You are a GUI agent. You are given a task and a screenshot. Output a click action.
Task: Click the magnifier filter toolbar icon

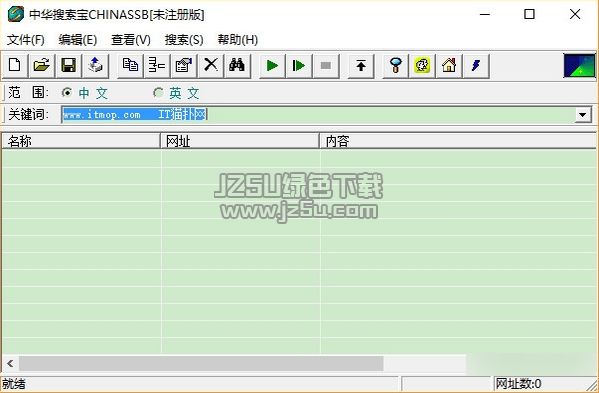(x=395, y=66)
